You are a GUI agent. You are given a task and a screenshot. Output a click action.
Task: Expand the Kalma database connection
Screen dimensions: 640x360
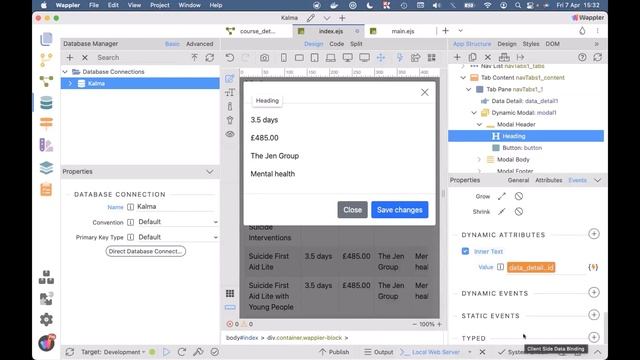[x=70, y=83]
